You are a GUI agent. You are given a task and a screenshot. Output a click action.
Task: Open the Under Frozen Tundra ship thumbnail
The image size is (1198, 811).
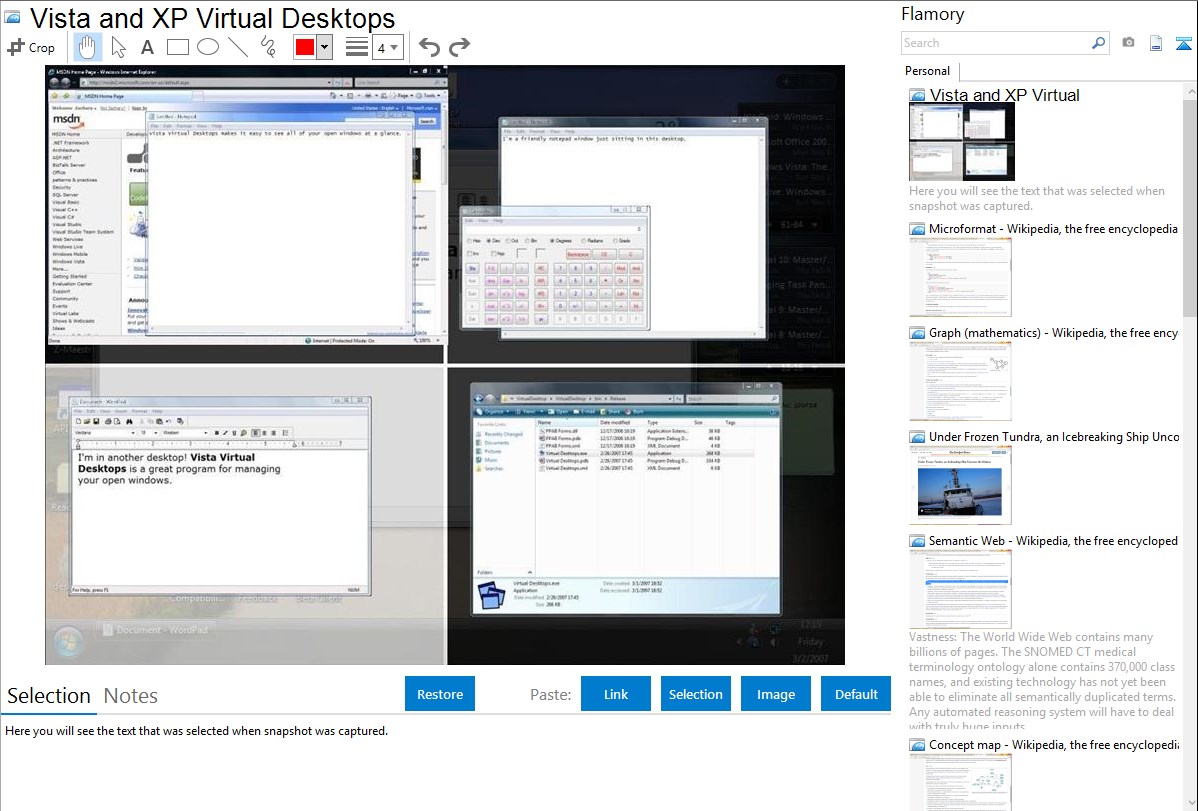pyautogui.click(x=960, y=485)
